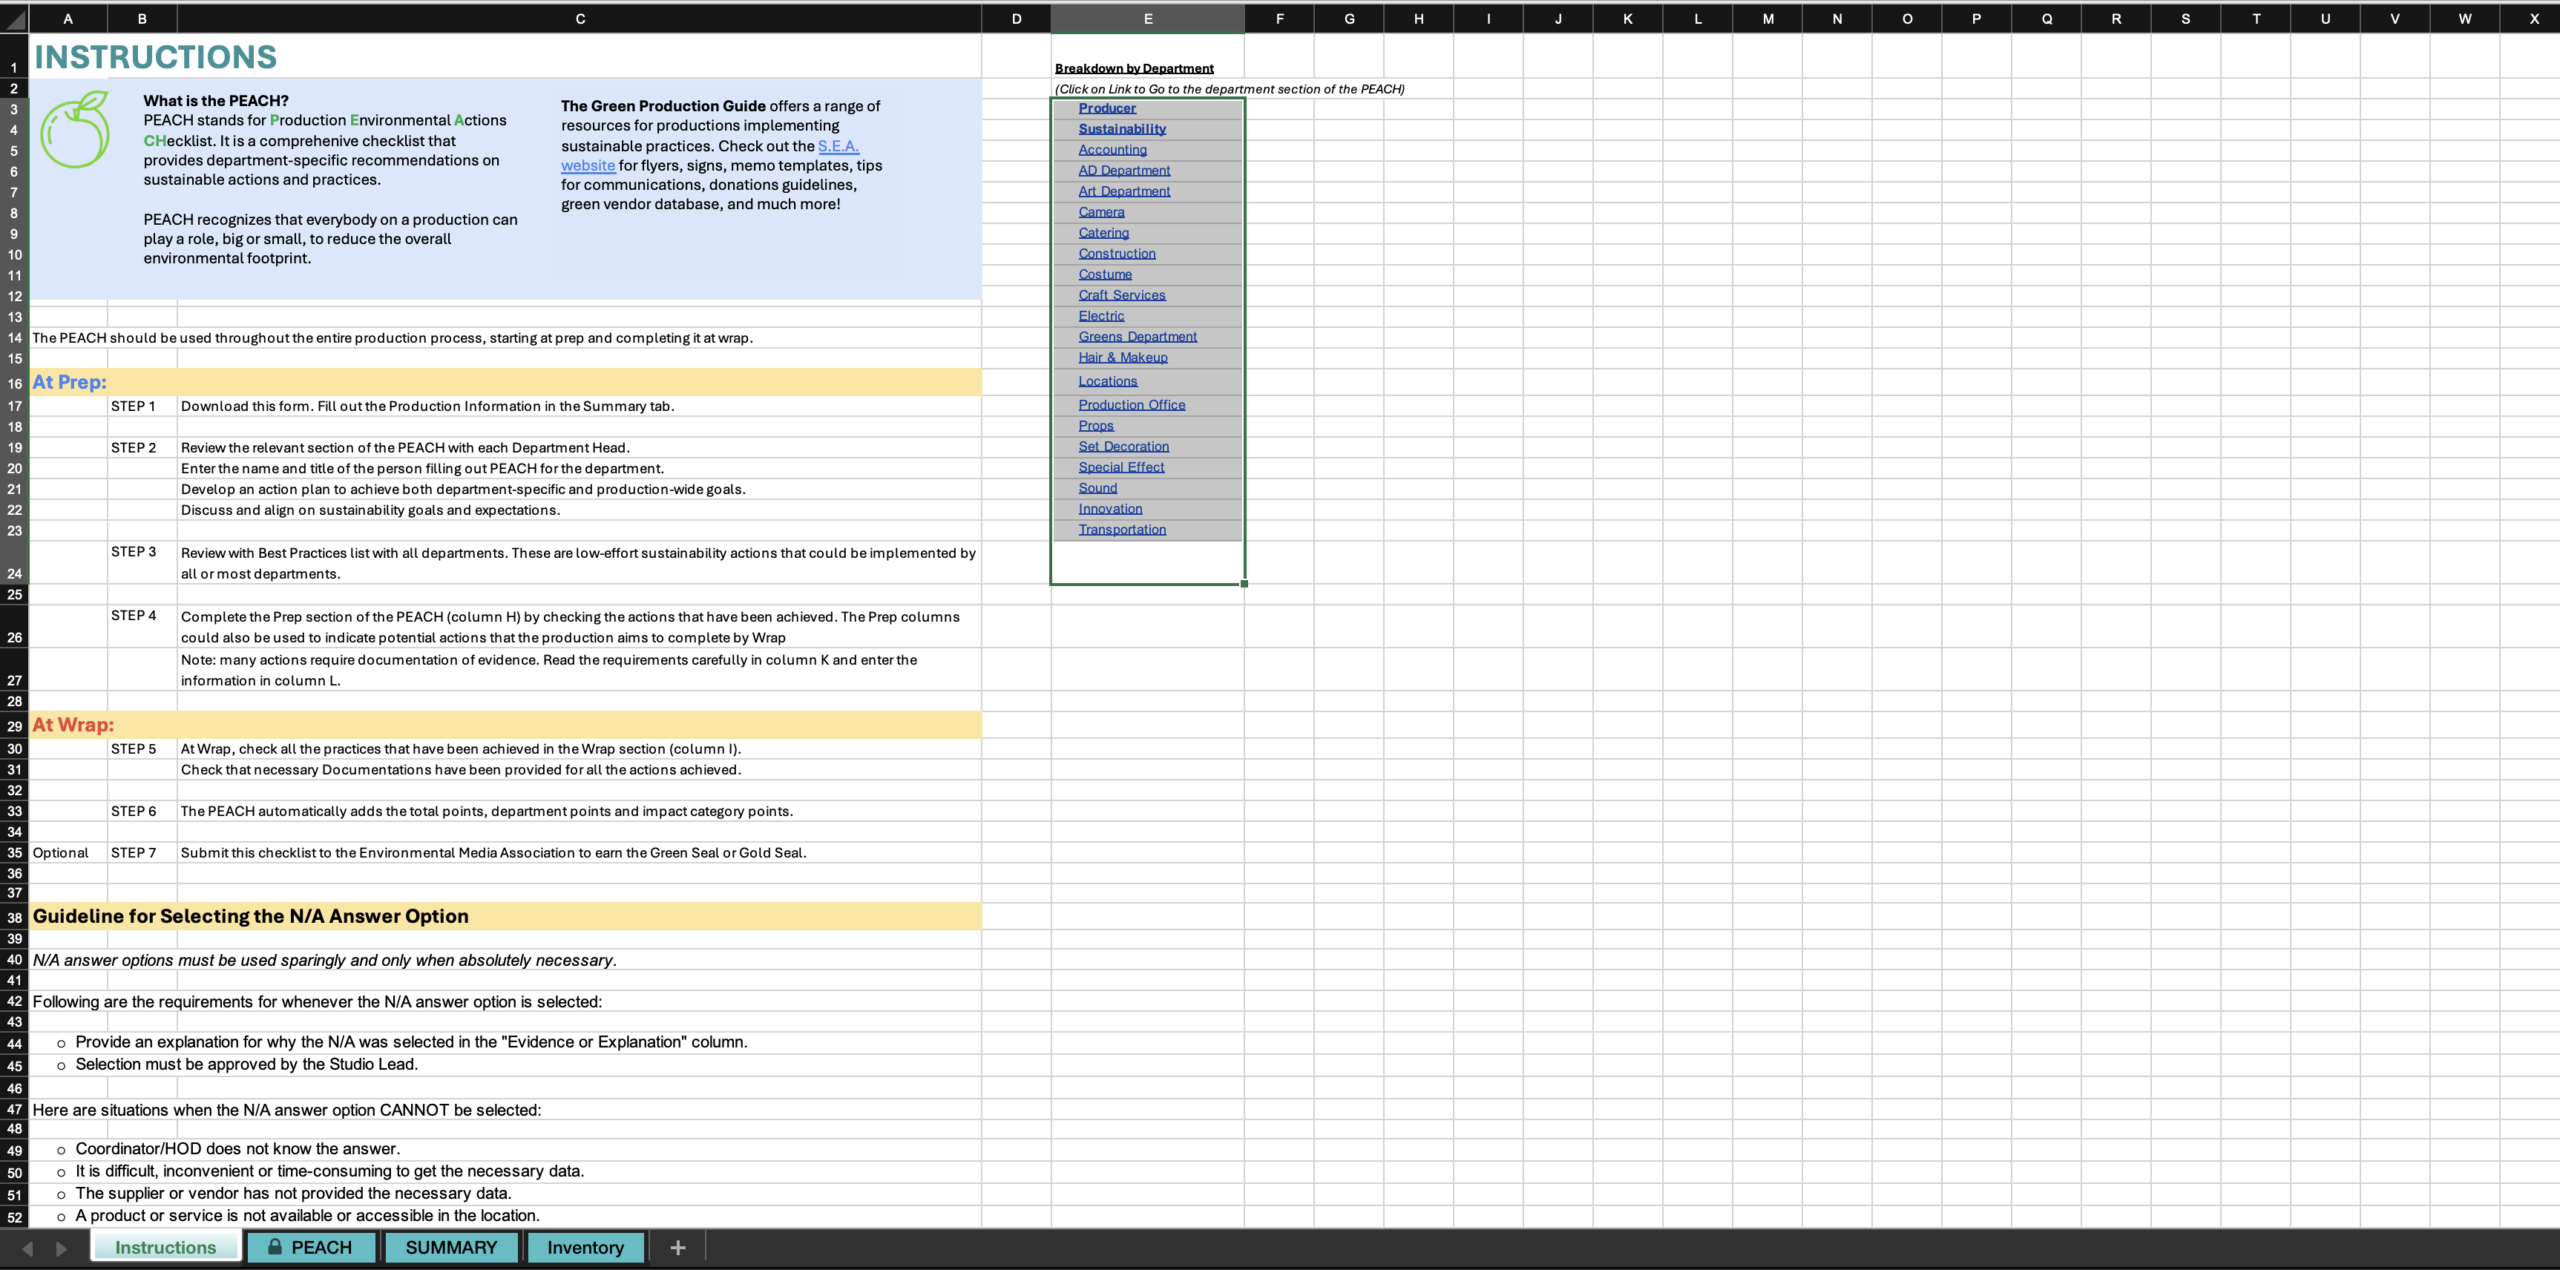Click the next sheet navigation arrow
2560x1270 pixels.
pos(61,1248)
